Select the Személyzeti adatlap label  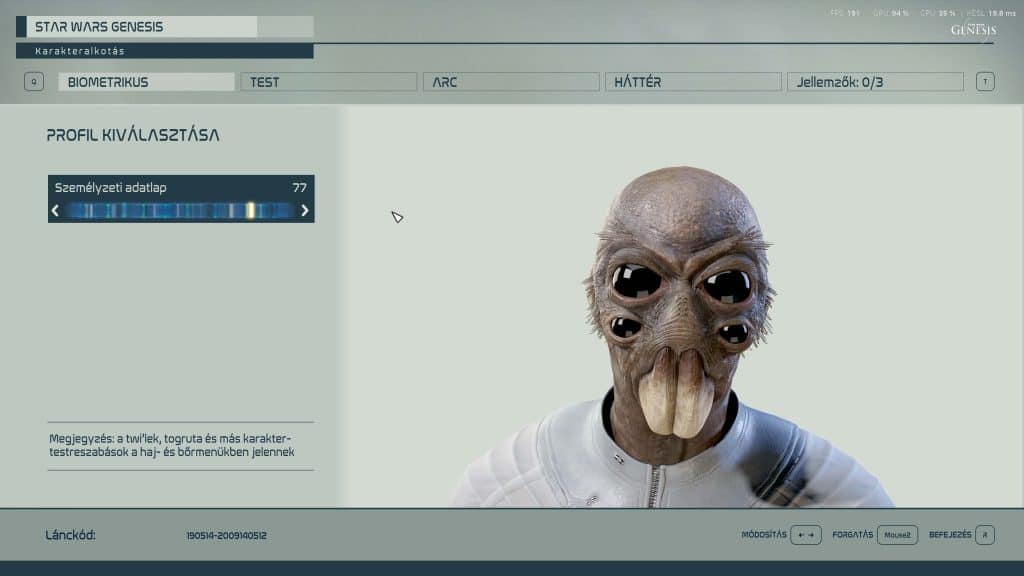[110, 188]
